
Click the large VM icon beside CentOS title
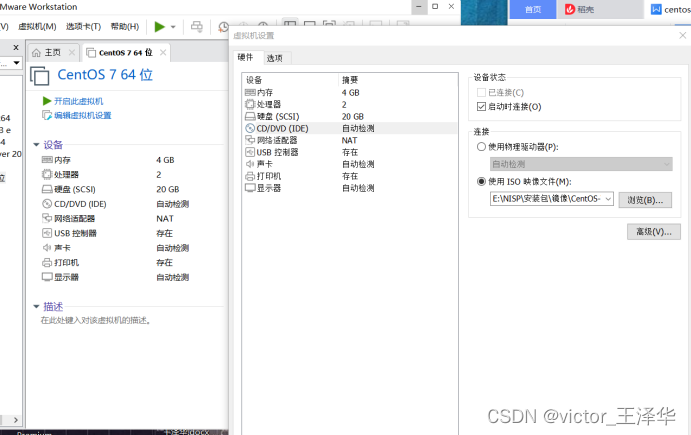click(40, 75)
